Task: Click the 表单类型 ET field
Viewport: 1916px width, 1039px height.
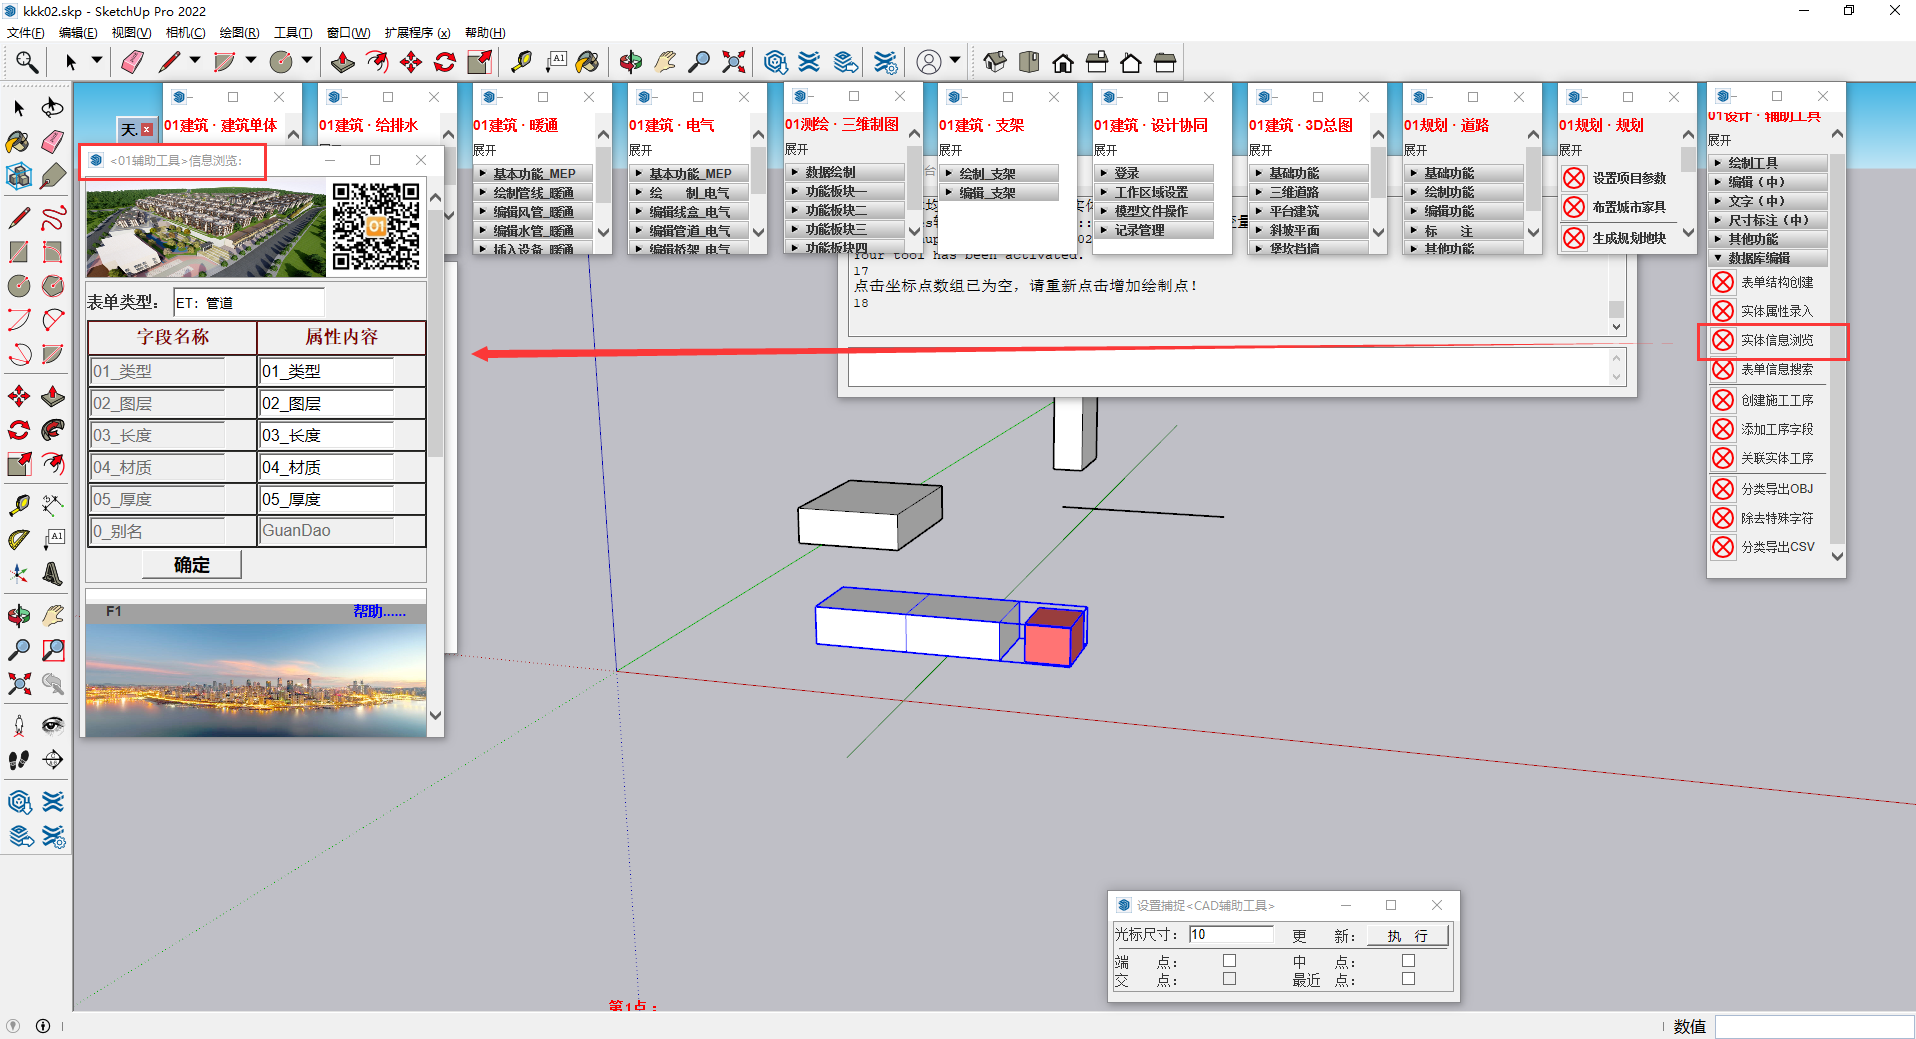Action: [x=249, y=303]
